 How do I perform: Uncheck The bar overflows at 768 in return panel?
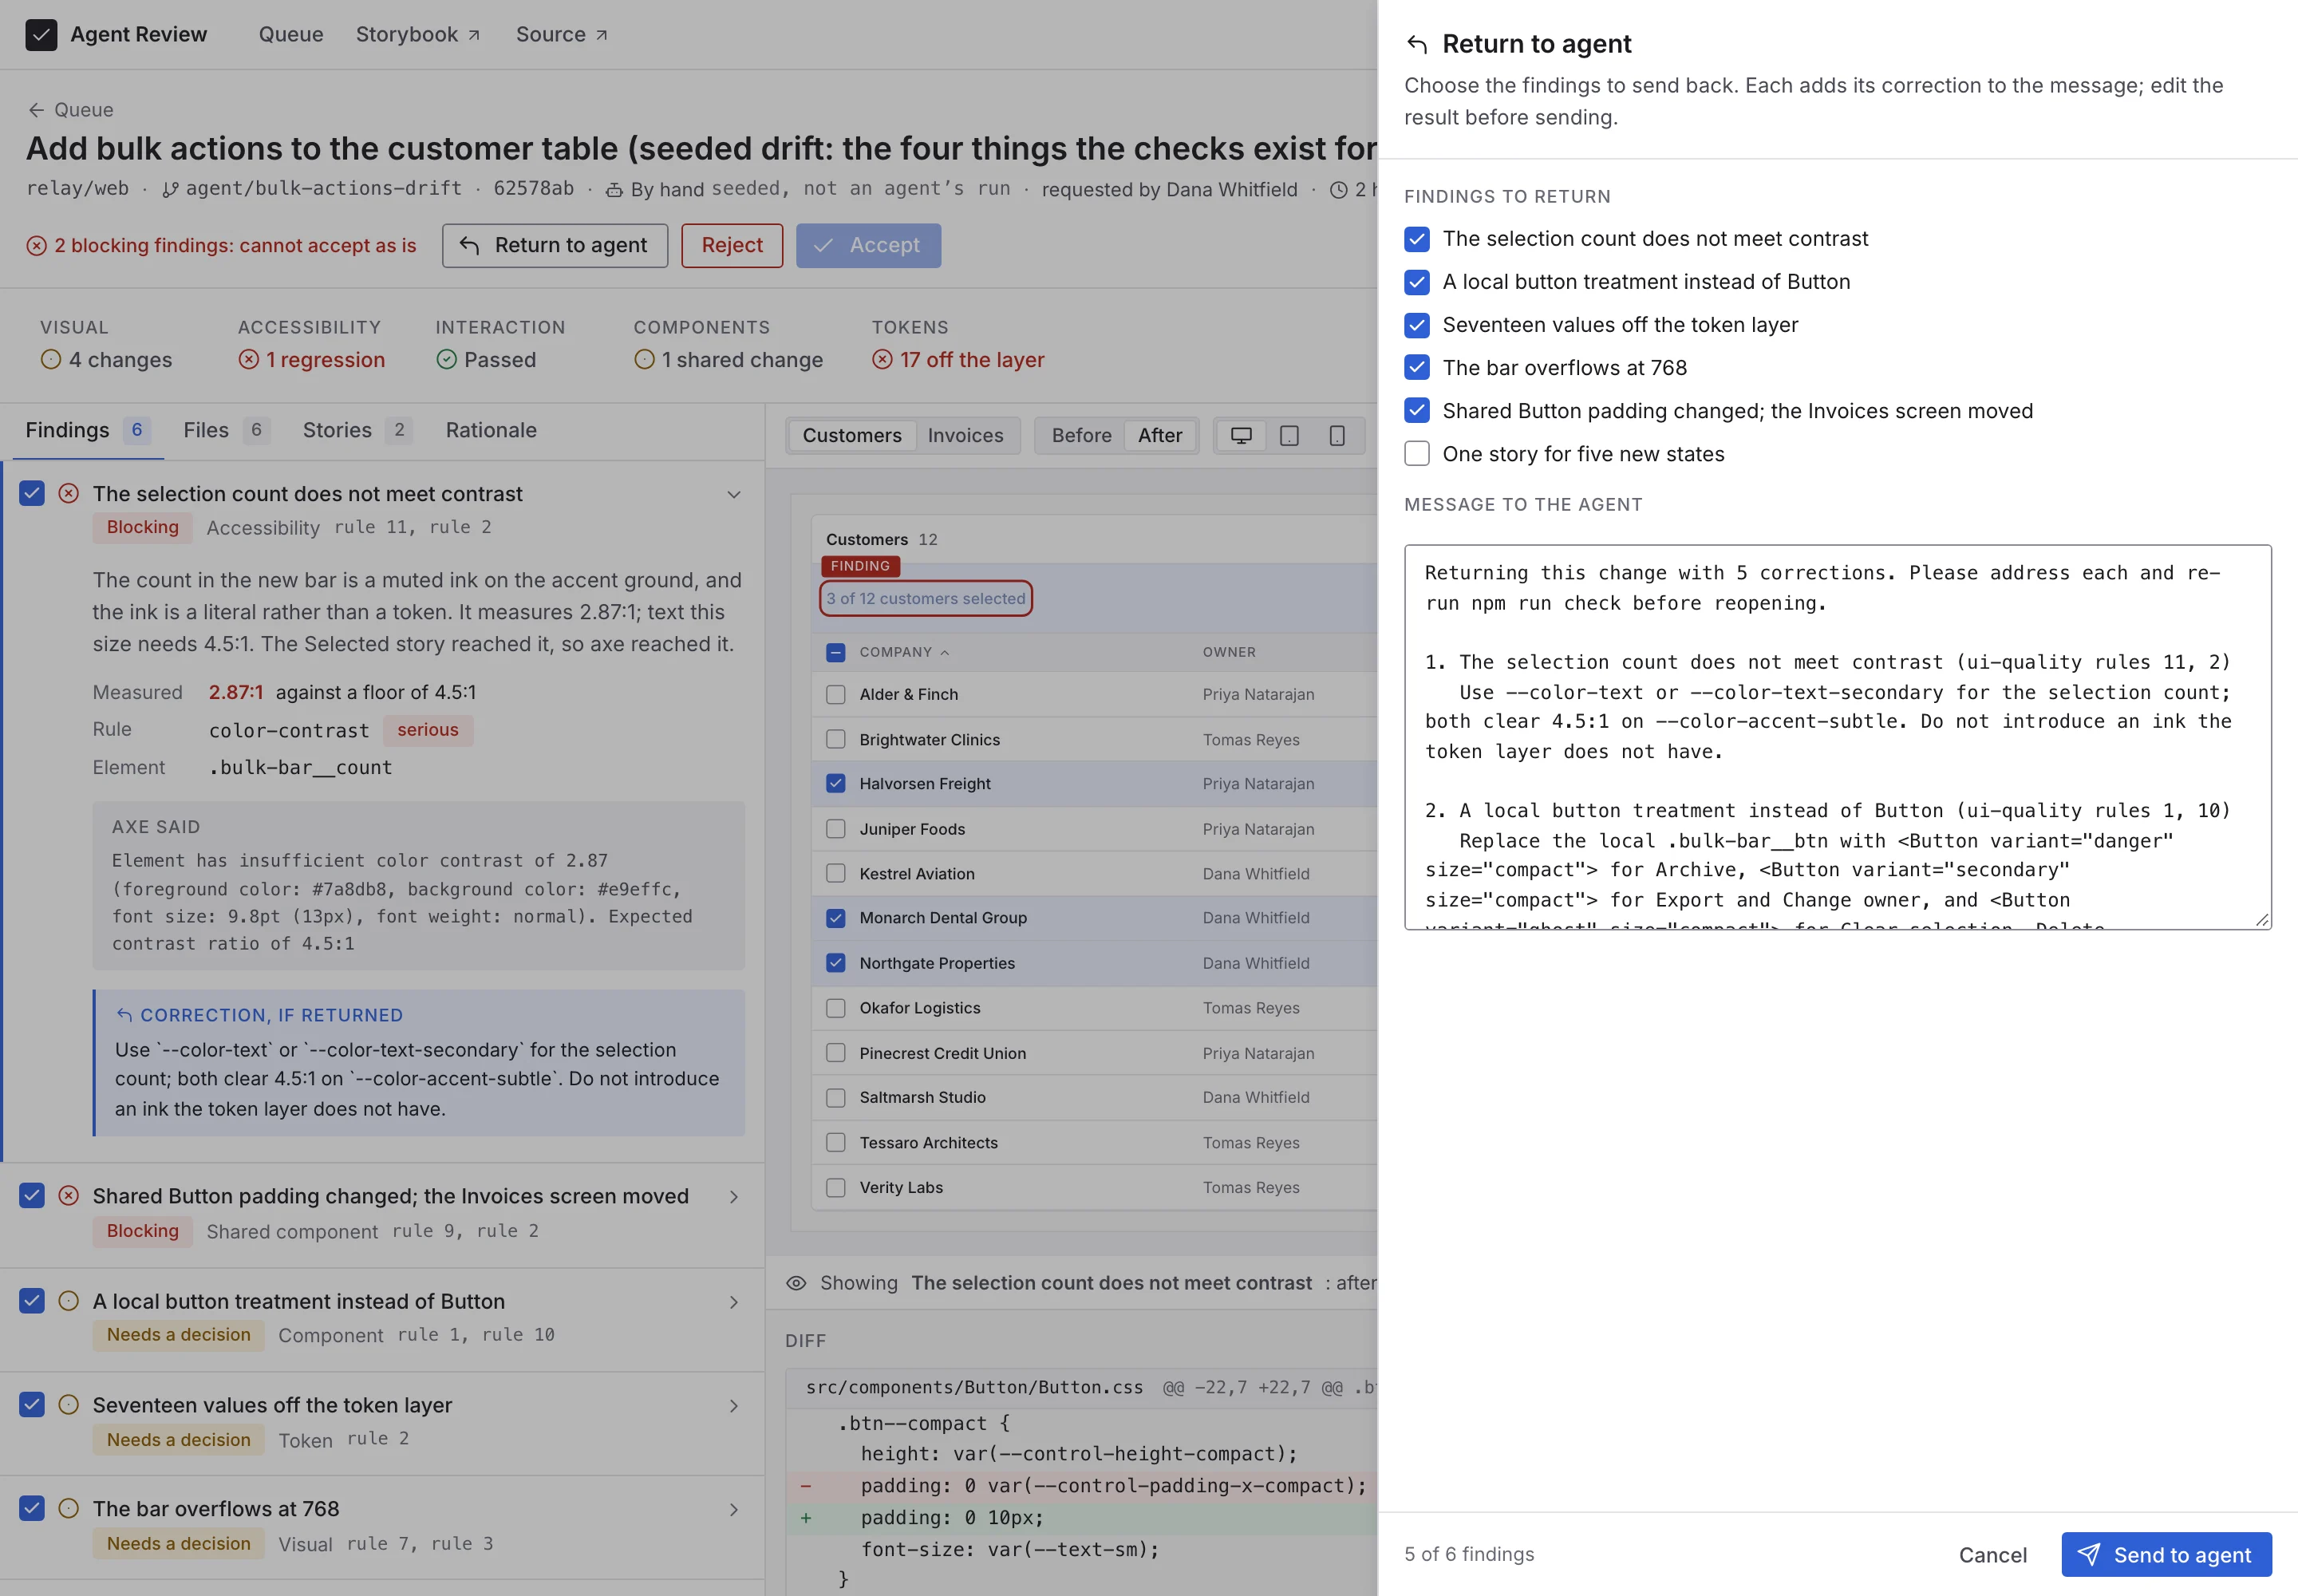tap(1416, 368)
